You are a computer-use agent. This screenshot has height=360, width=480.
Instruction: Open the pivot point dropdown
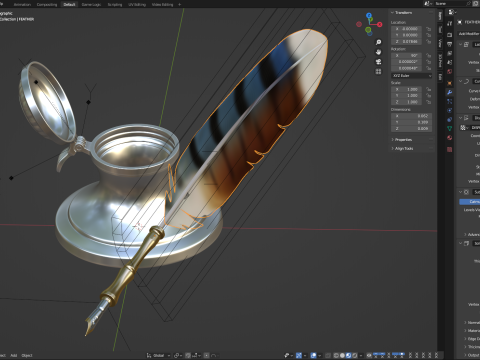[178, 355]
